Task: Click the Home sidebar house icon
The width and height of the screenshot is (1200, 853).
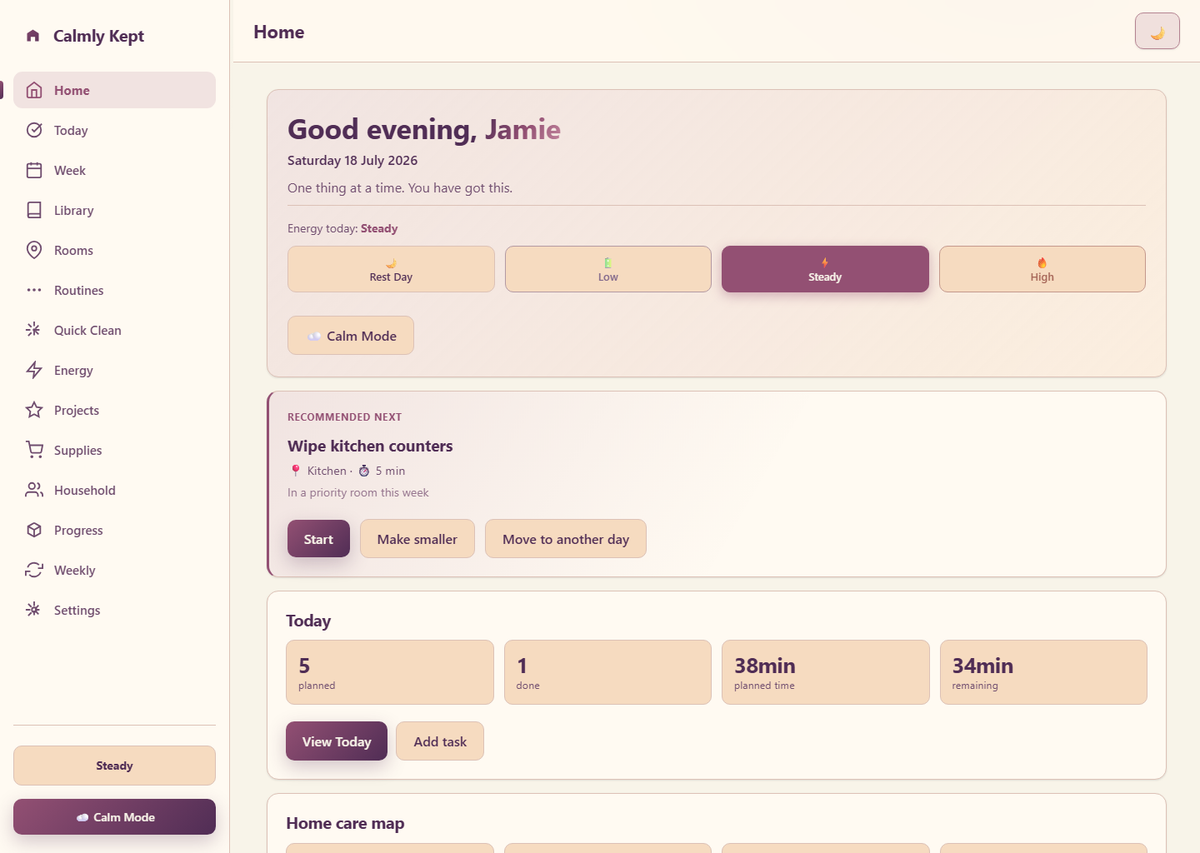Action: pos(34,90)
